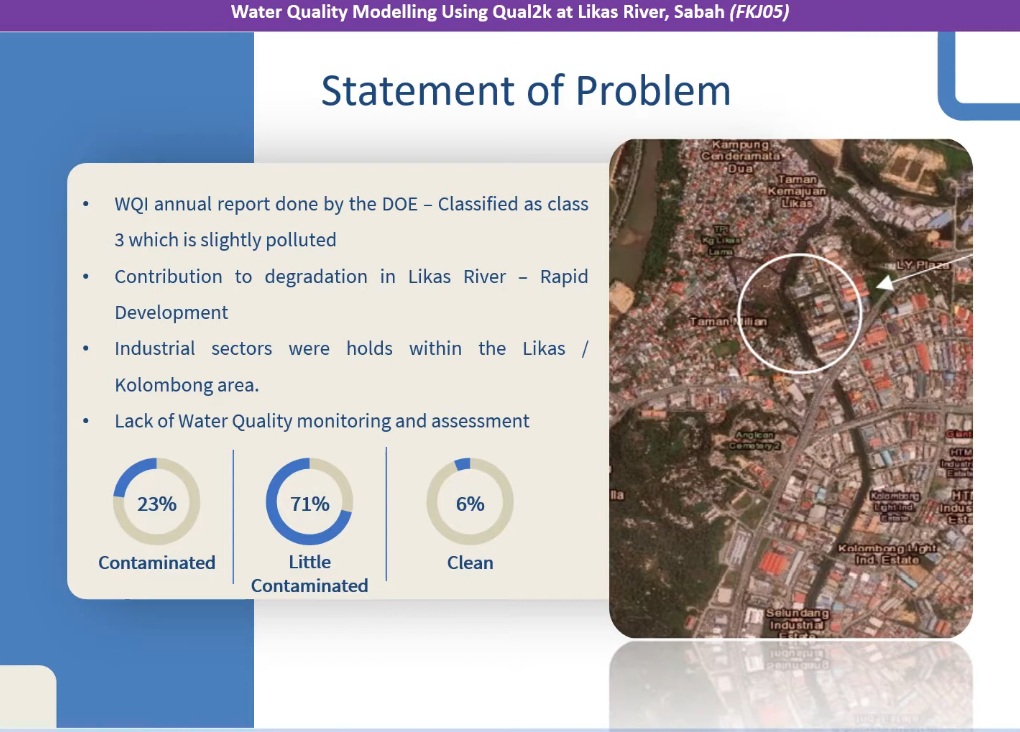Screen dimensions: 1020x732
Task: Click the 23% Contaminated donut chart
Action: tap(157, 503)
